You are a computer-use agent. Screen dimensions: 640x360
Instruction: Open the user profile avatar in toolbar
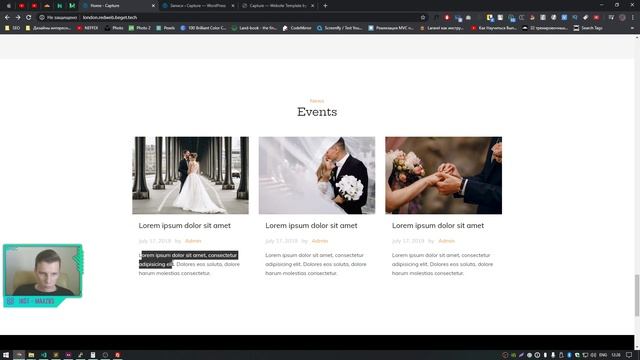(622, 18)
